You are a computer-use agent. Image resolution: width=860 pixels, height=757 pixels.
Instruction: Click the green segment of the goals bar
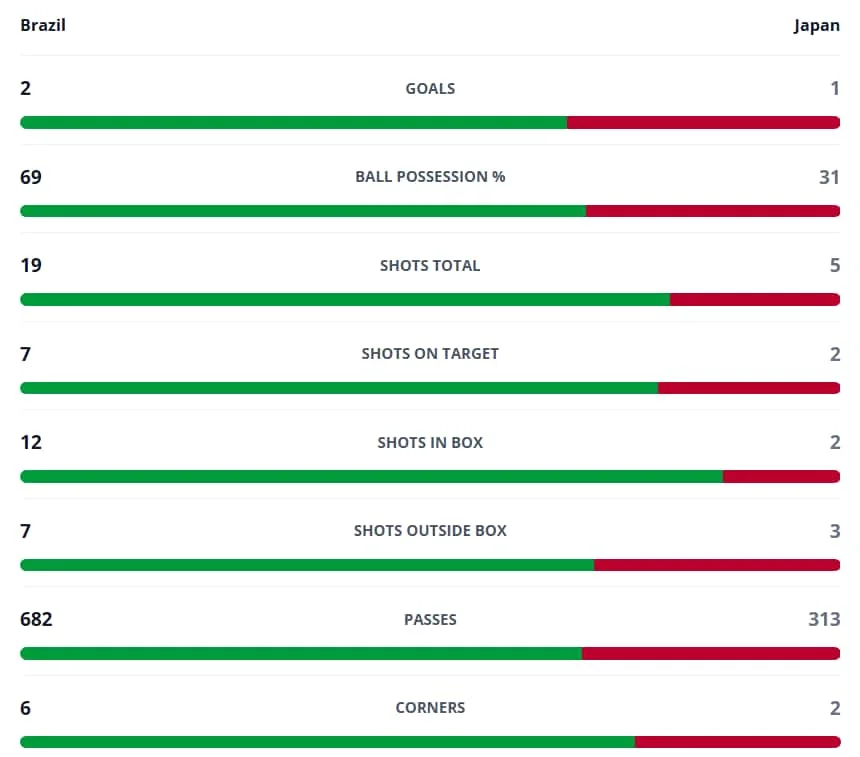click(293, 122)
